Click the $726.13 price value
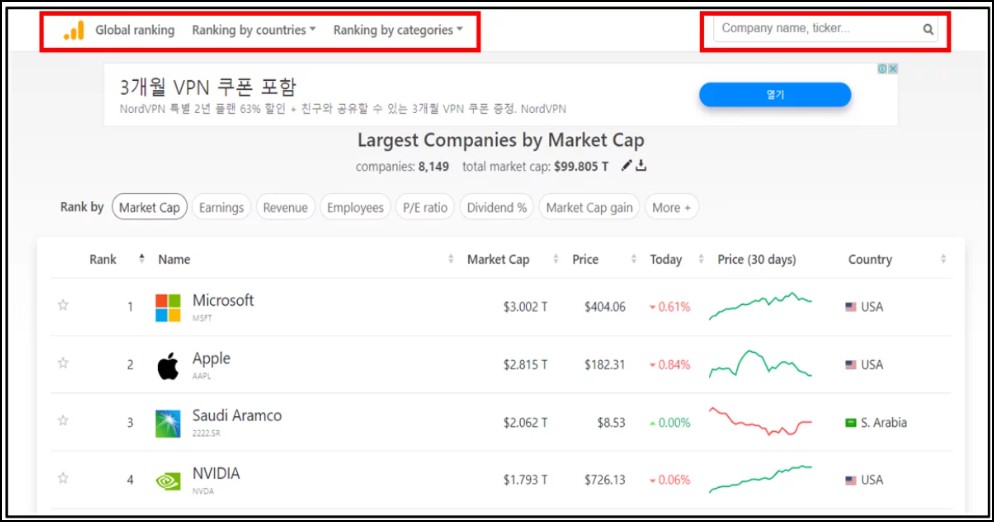The width and height of the screenshot is (994, 522). pos(605,480)
